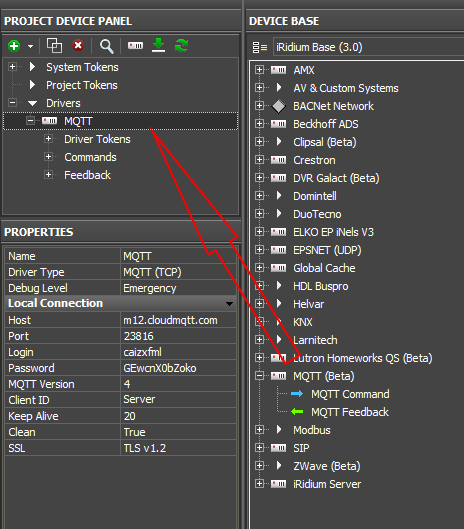
Task: Select Clipsal (Beta) in Device Base
Action: pos(325,142)
